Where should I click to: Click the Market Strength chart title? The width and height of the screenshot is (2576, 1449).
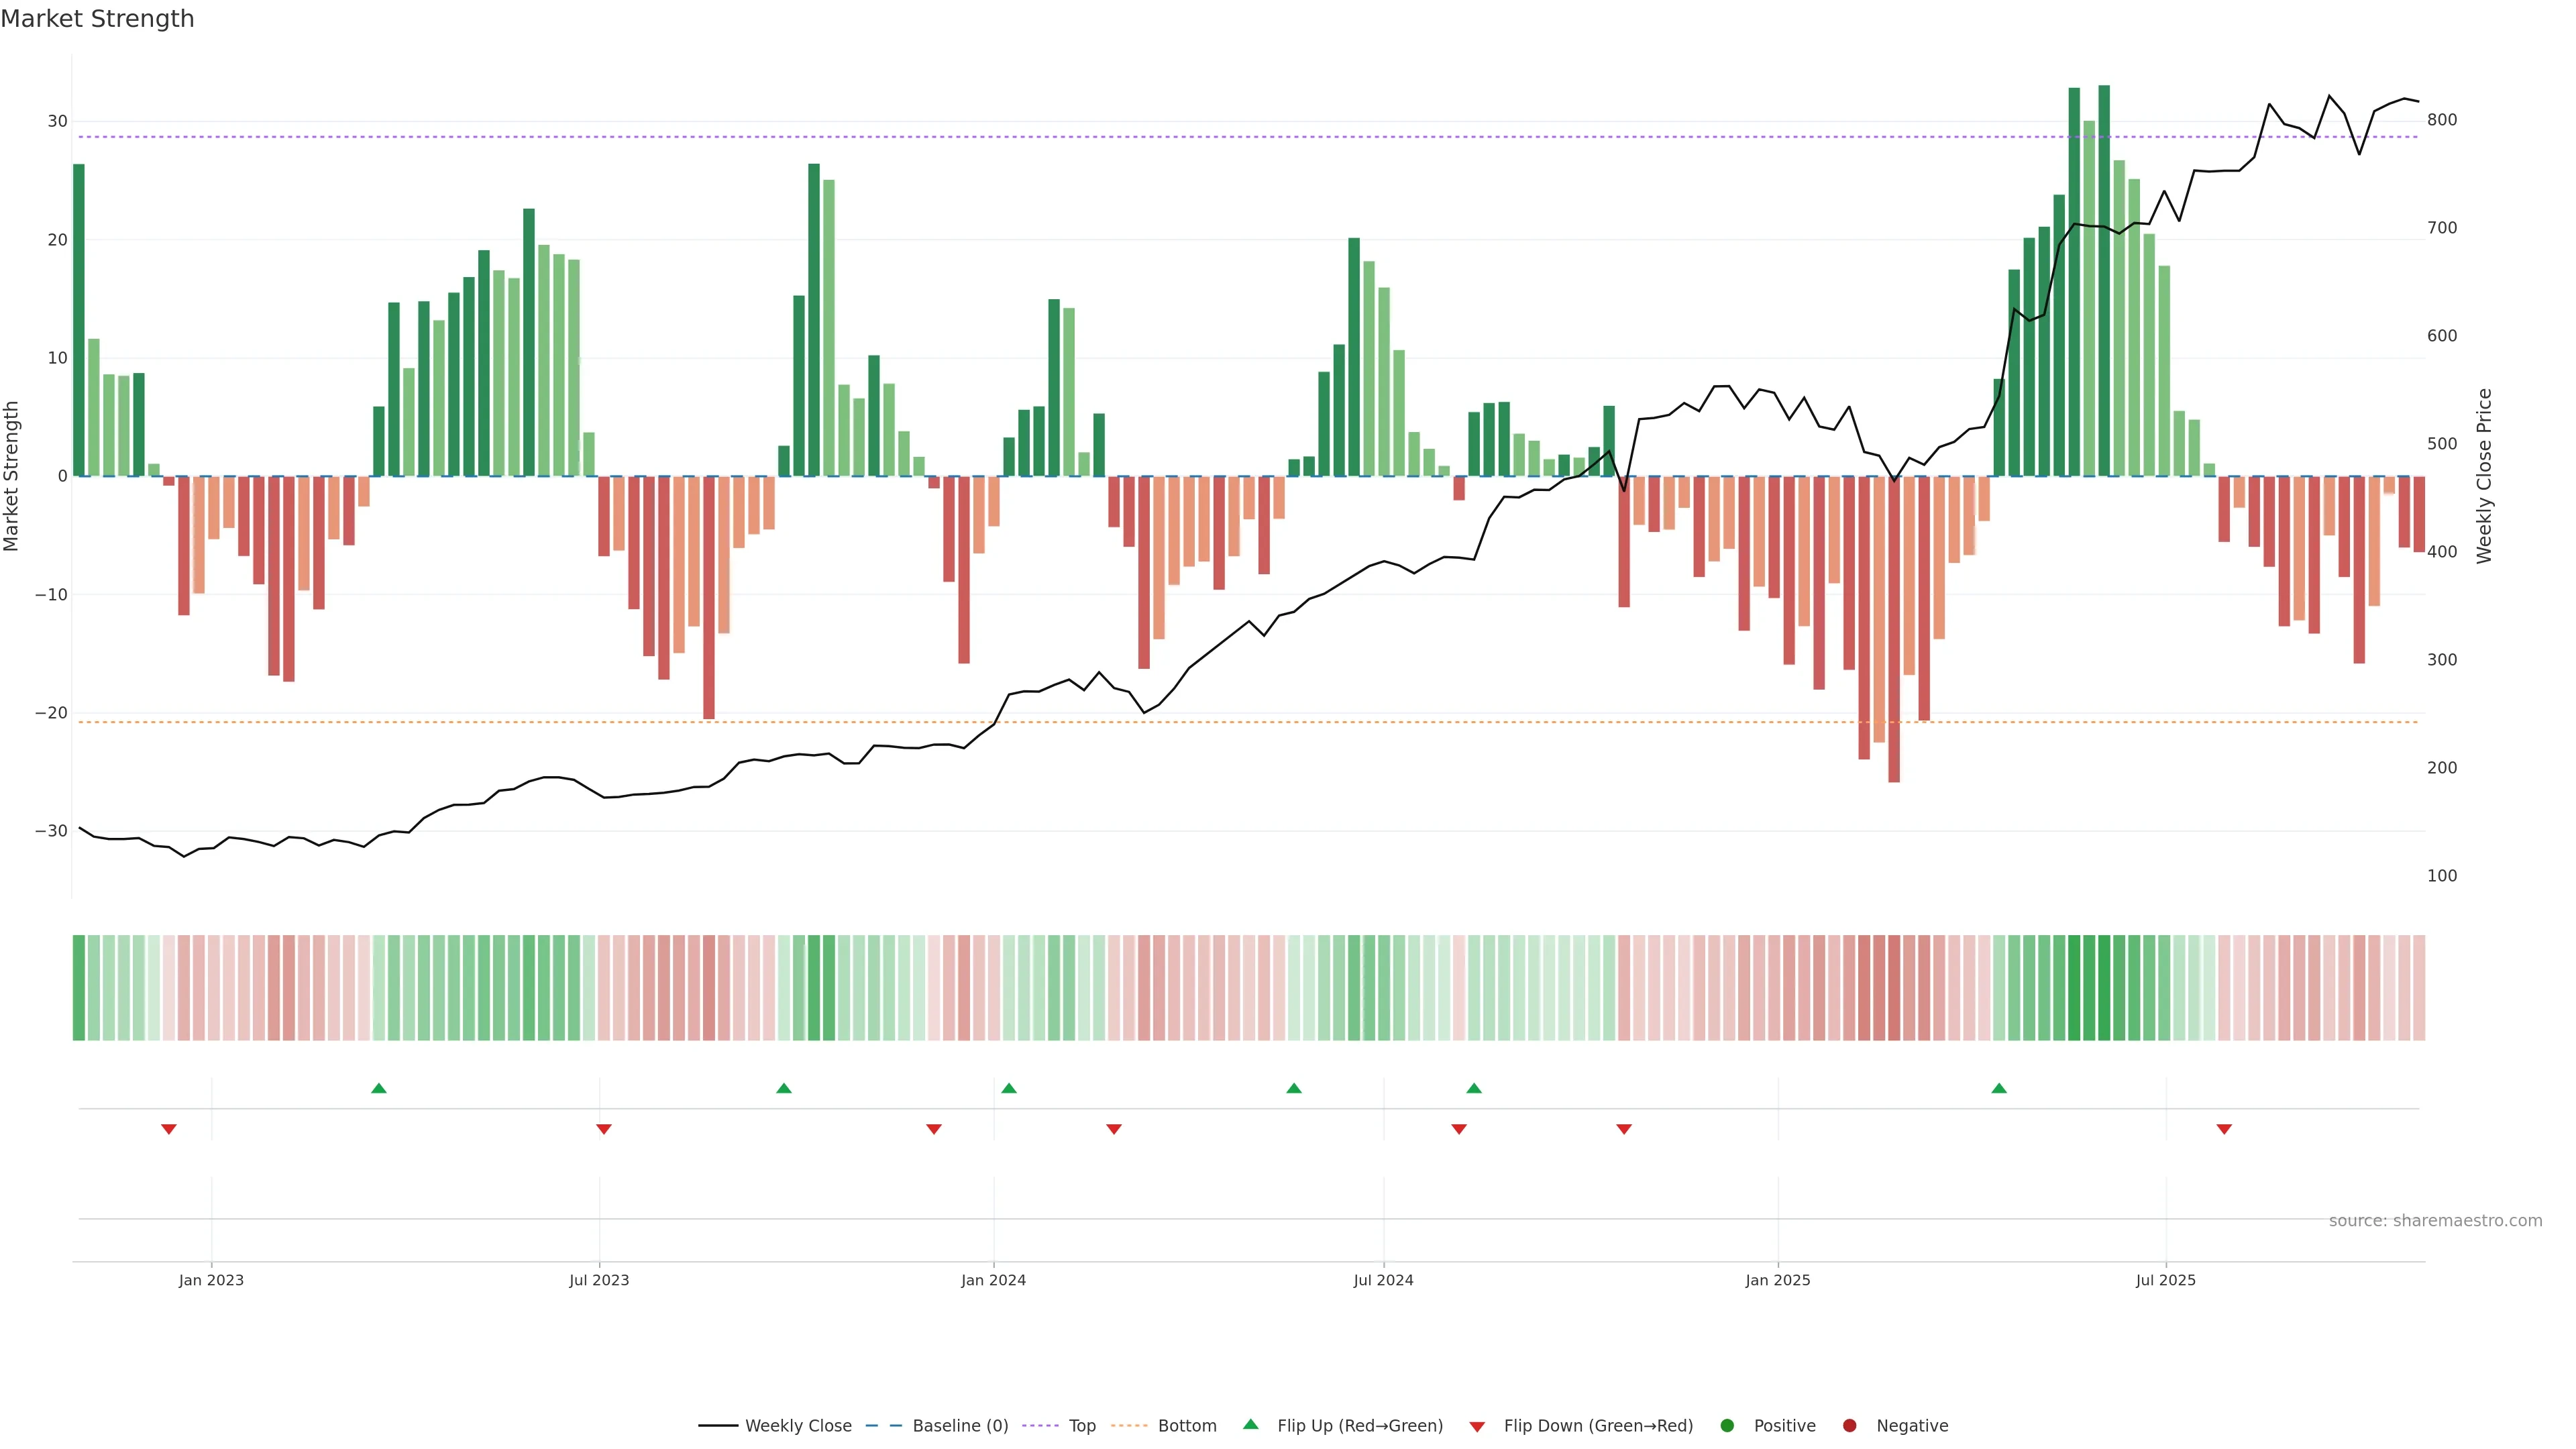click(x=97, y=19)
